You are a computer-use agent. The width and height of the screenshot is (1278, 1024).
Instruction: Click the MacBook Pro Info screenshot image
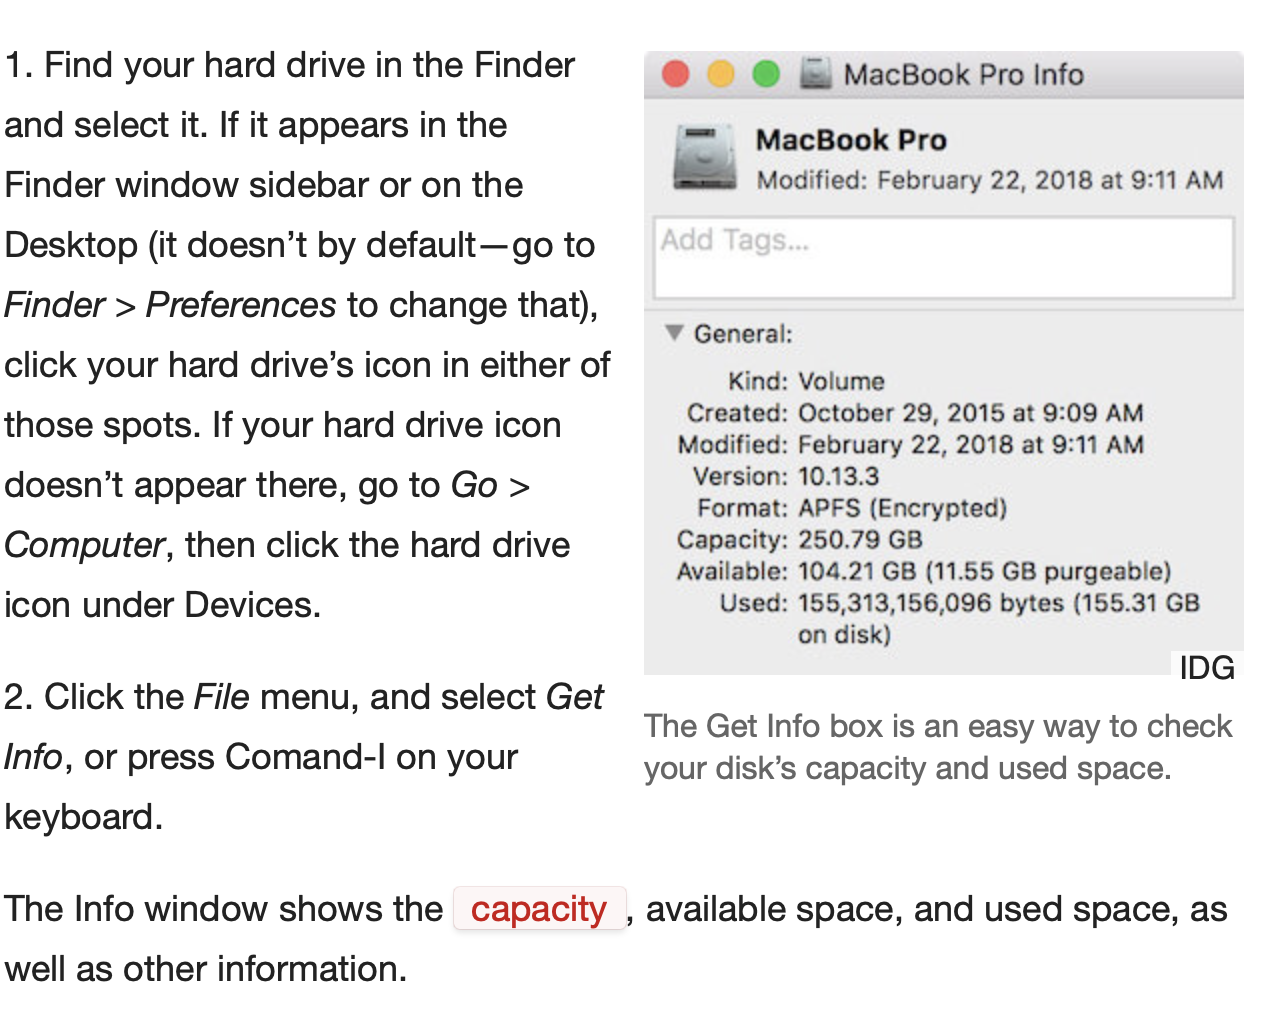pos(943,363)
